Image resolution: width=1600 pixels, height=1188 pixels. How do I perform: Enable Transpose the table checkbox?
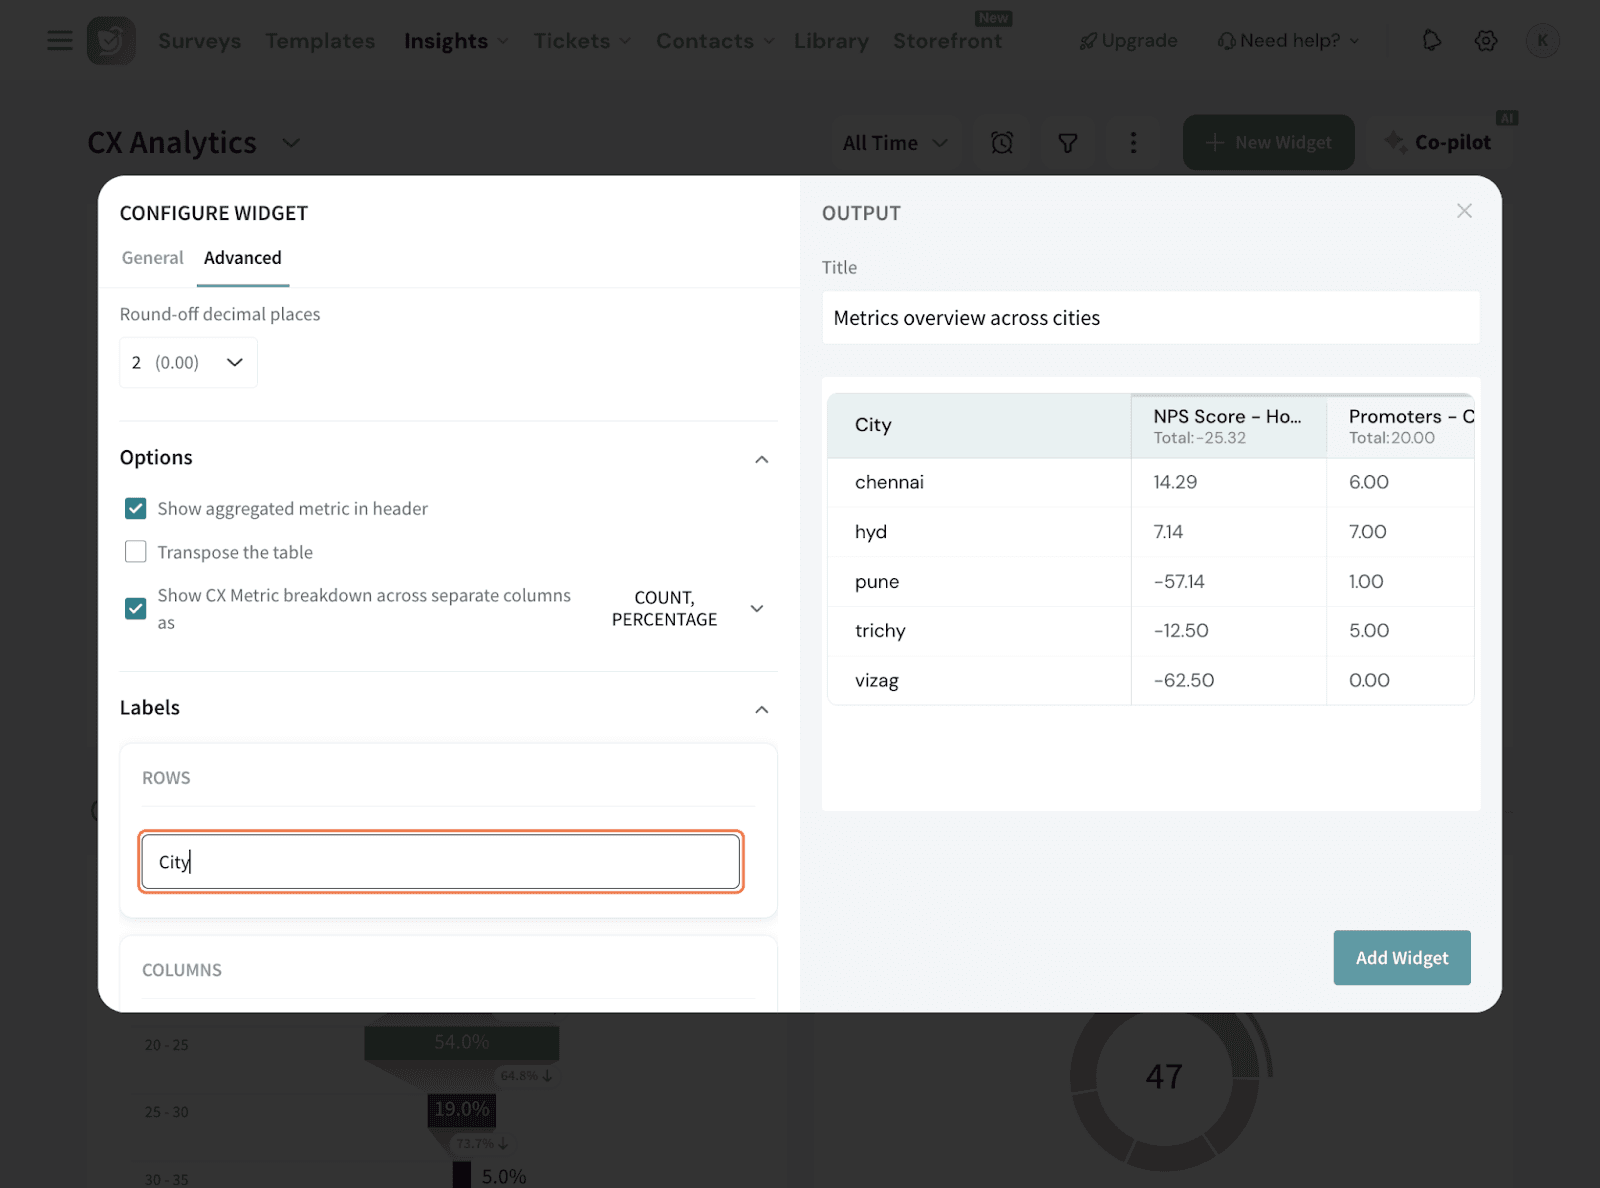coord(136,552)
